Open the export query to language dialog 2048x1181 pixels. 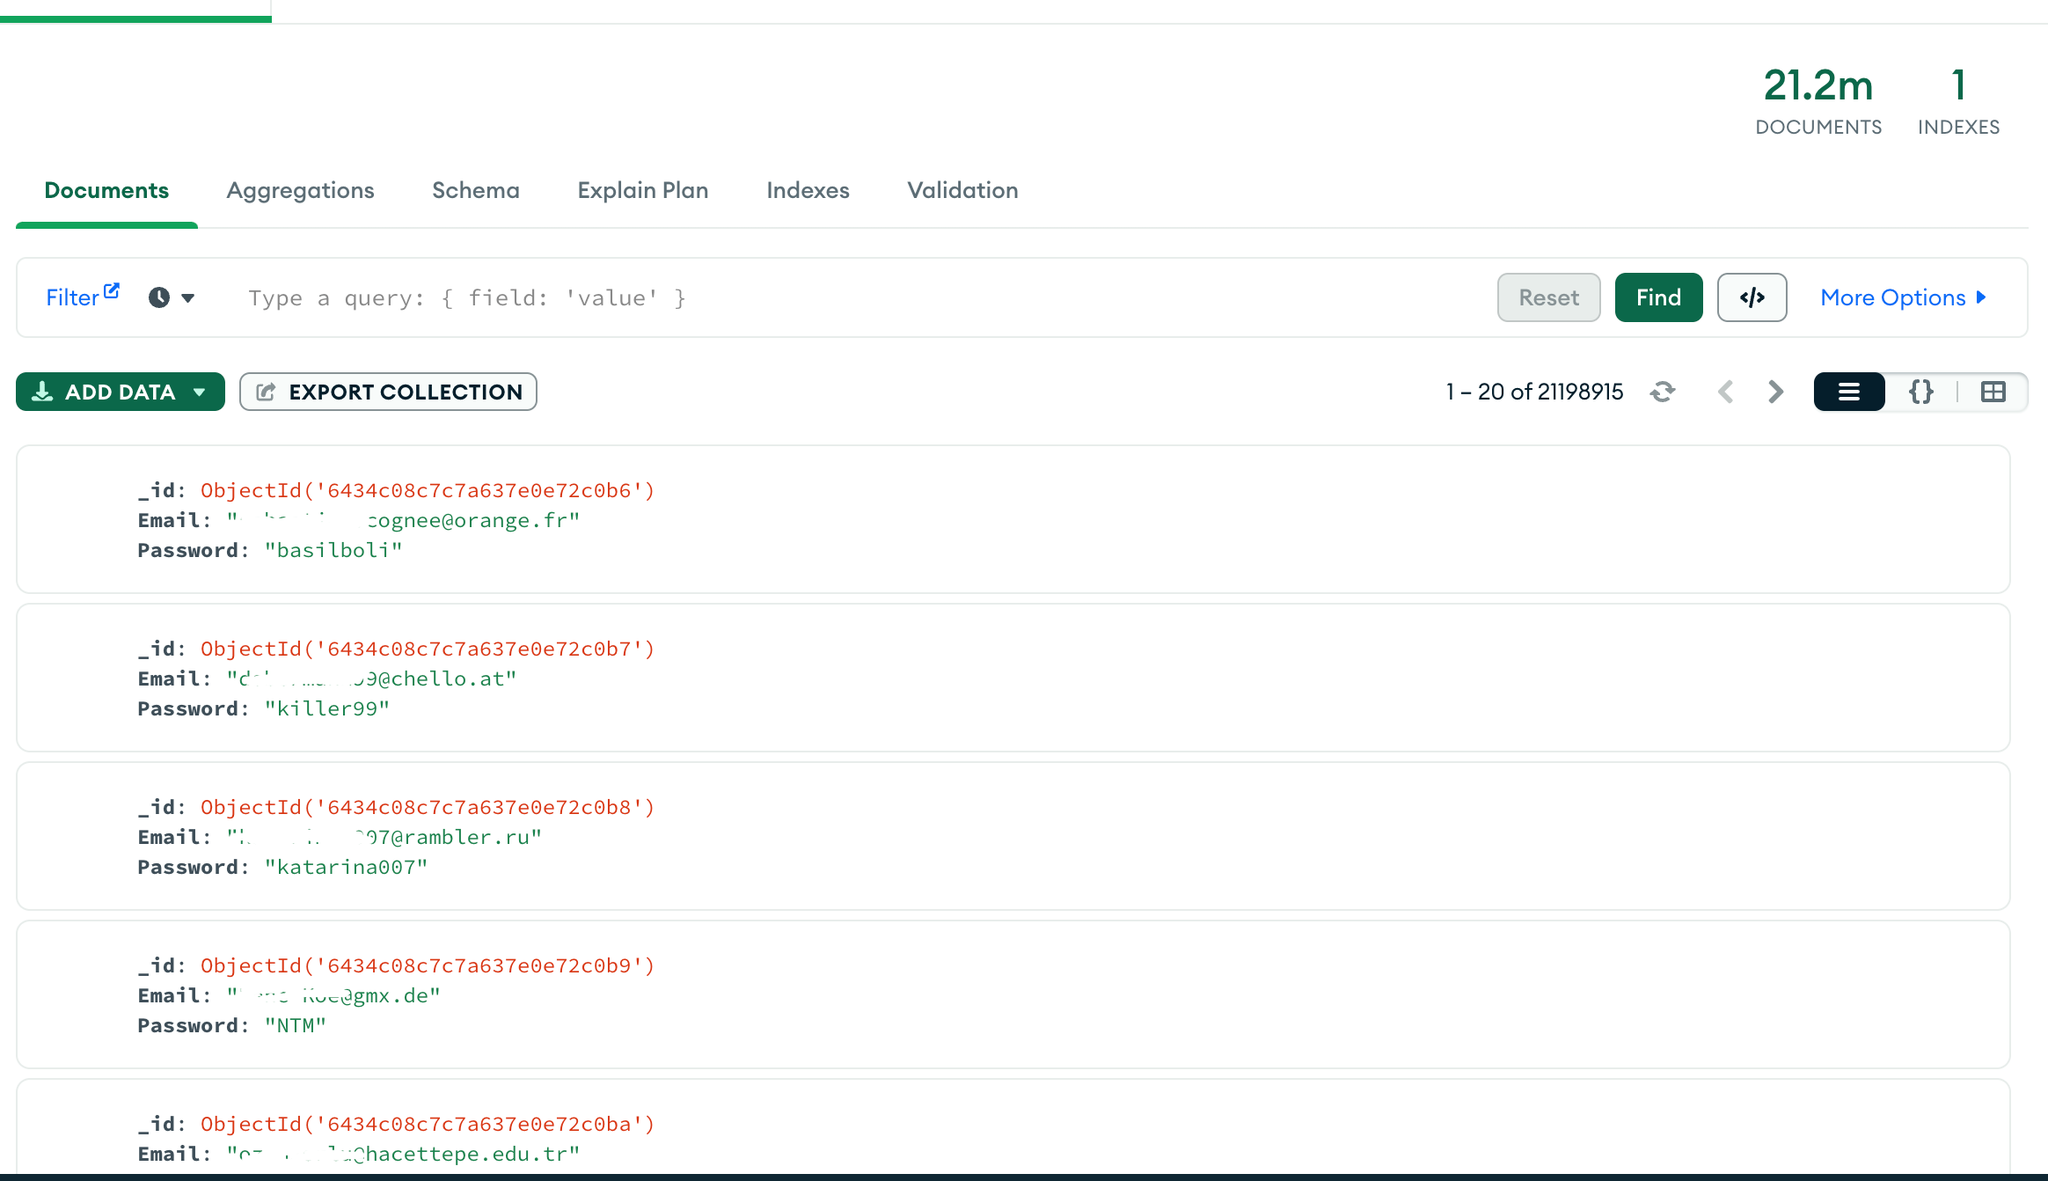click(1752, 297)
